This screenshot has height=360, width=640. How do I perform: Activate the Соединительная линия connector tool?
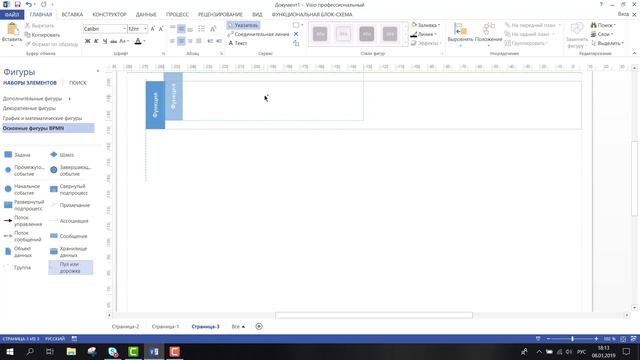pyautogui.click(x=258, y=34)
